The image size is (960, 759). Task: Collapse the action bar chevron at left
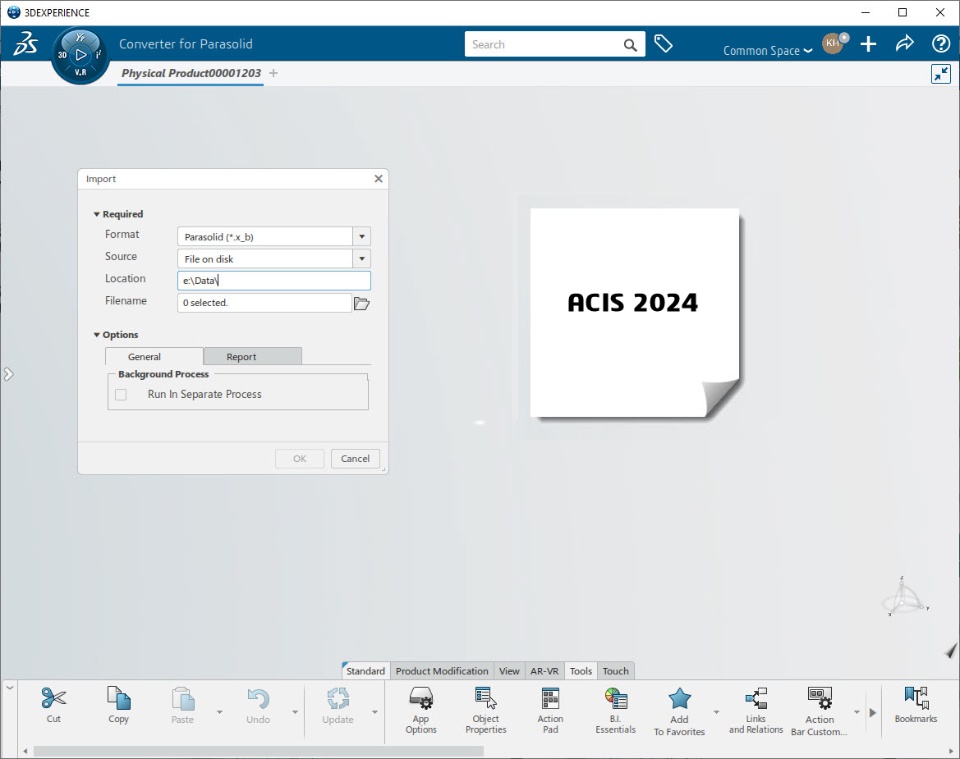tap(10, 688)
